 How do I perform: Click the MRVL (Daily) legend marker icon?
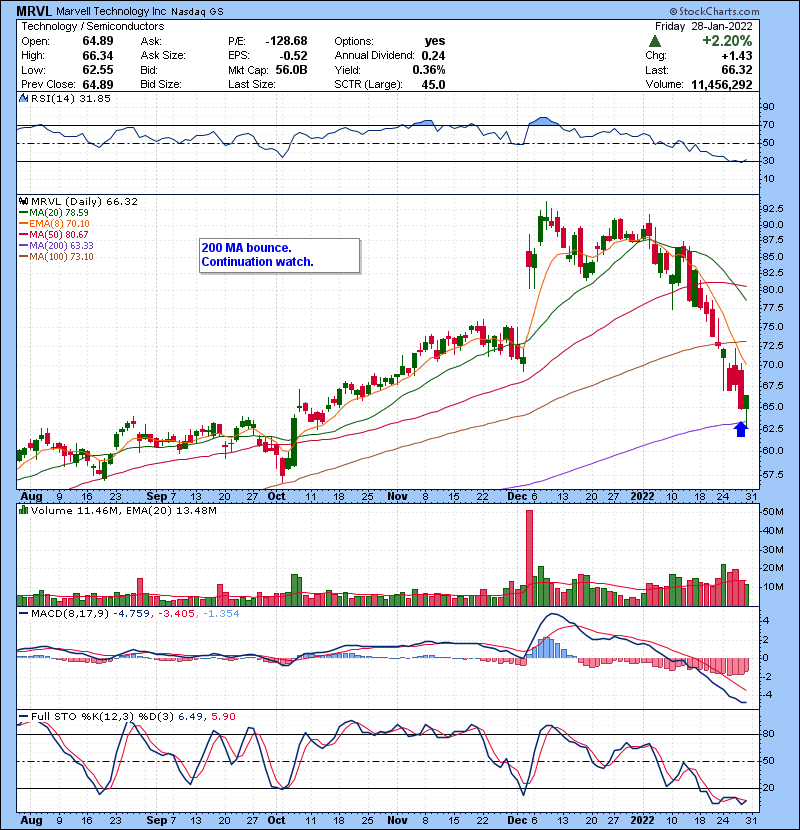(22, 201)
